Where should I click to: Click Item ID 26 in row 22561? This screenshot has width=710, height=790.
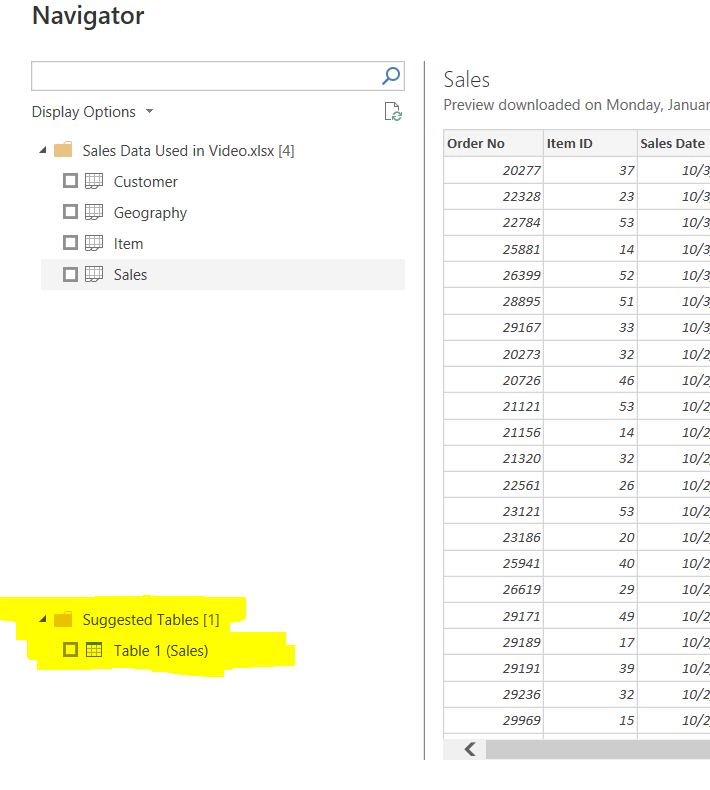(590, 486)
